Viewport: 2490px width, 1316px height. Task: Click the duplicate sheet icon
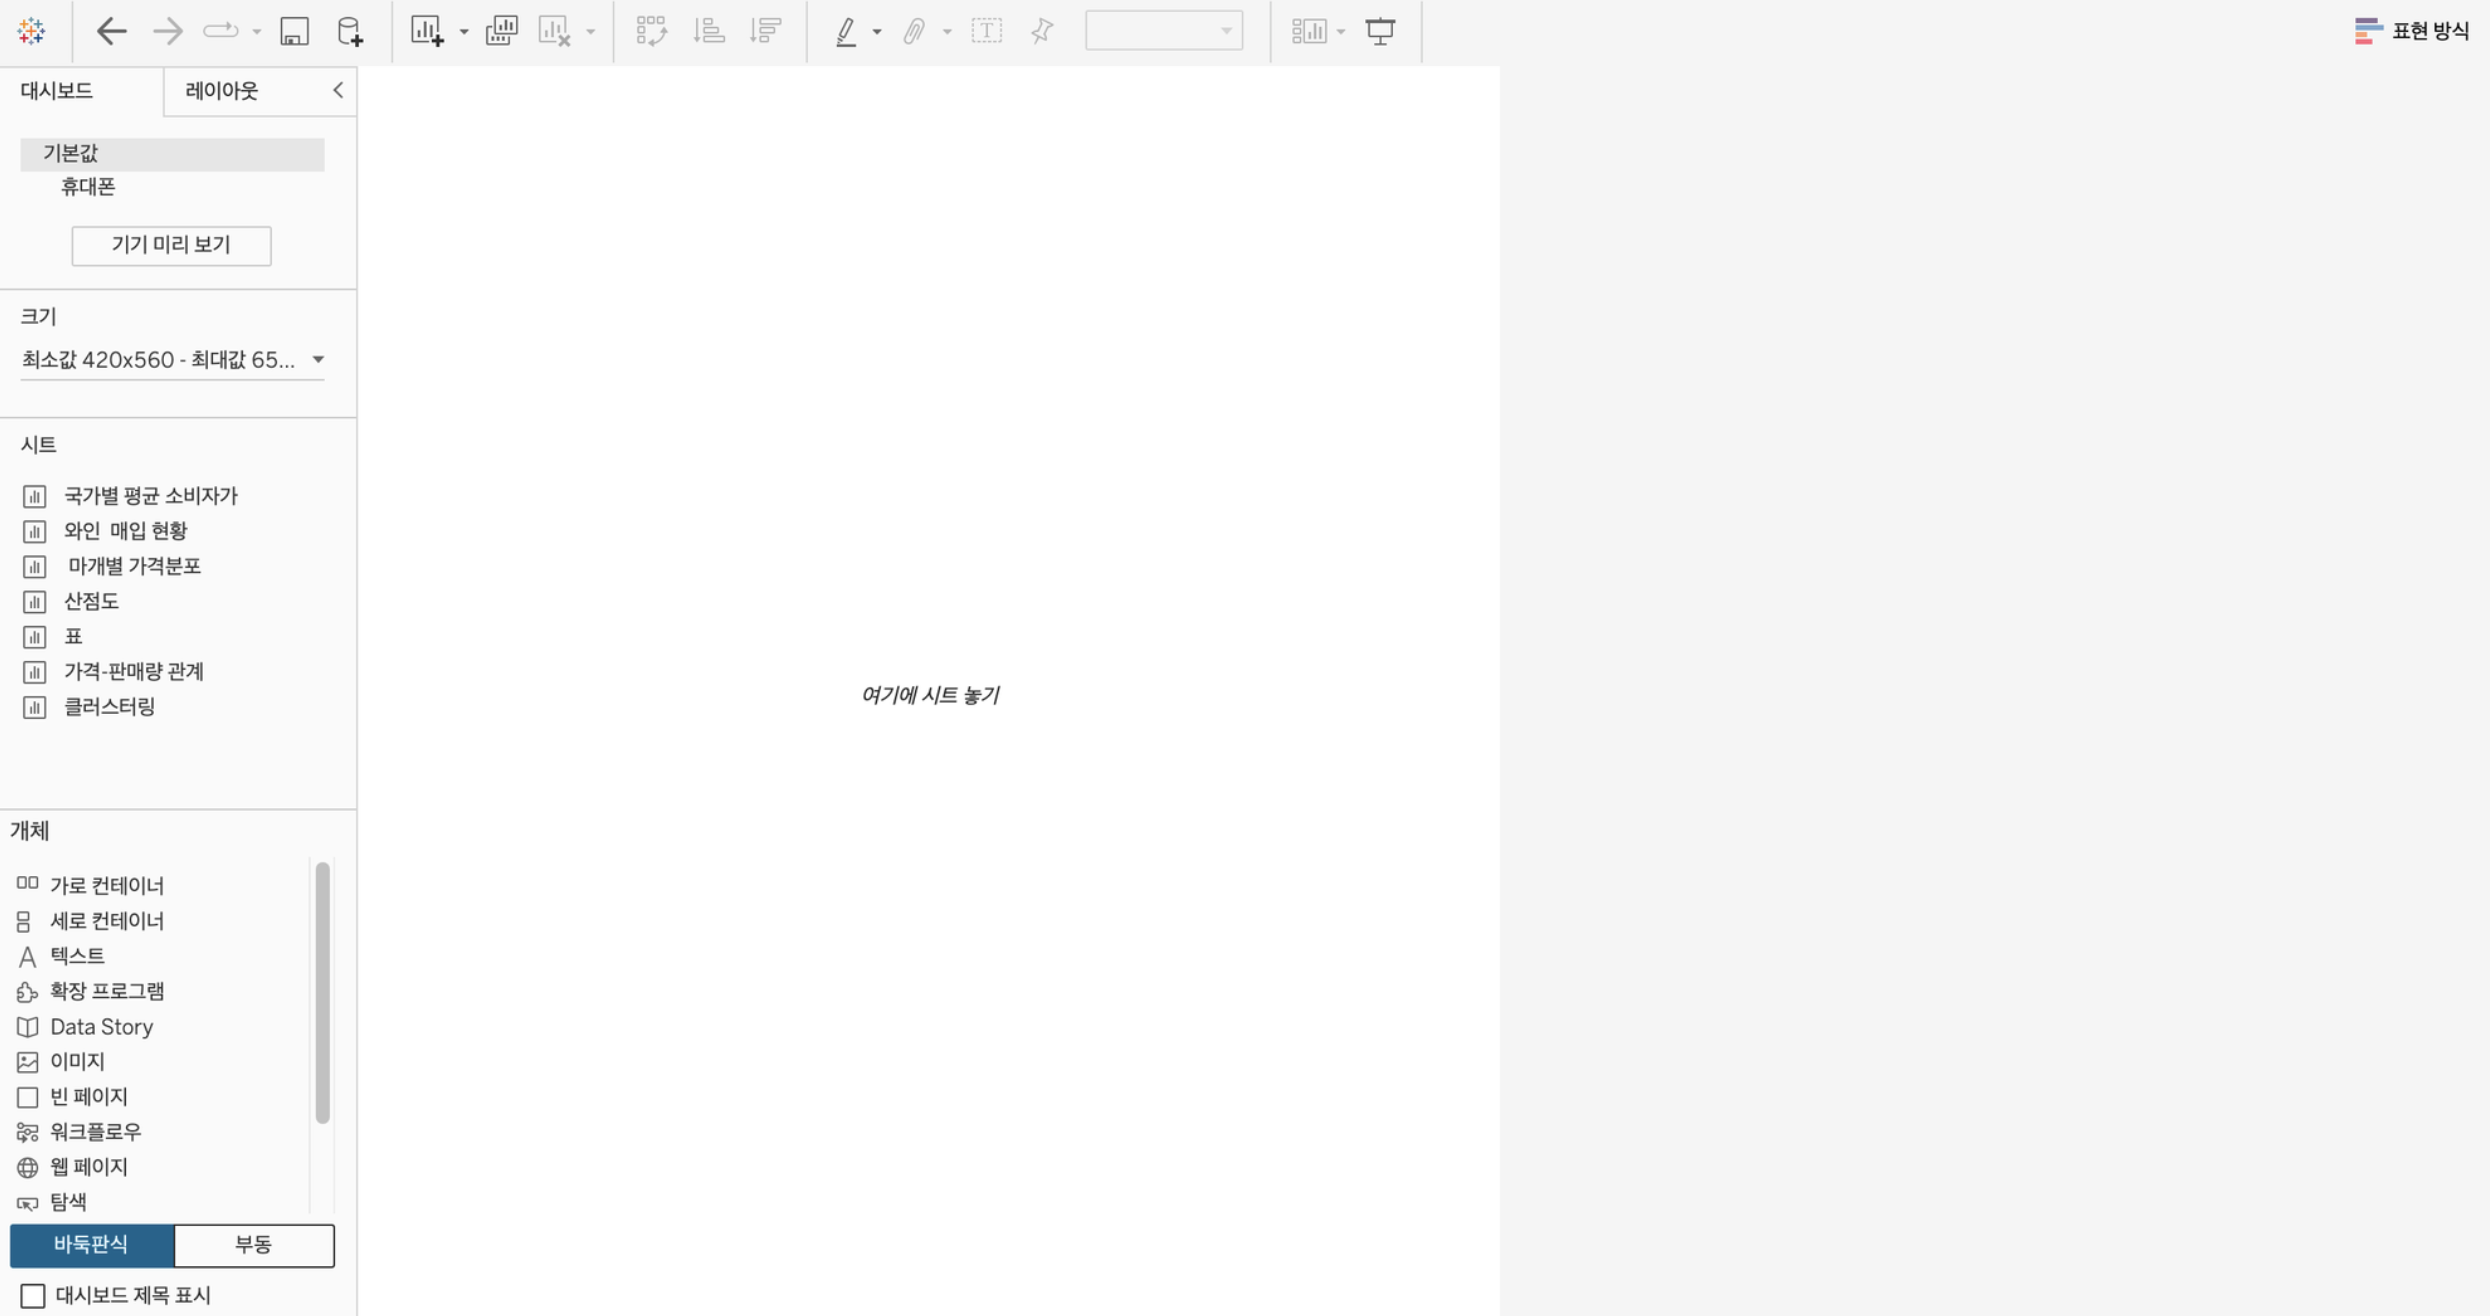tap(501, 31)
